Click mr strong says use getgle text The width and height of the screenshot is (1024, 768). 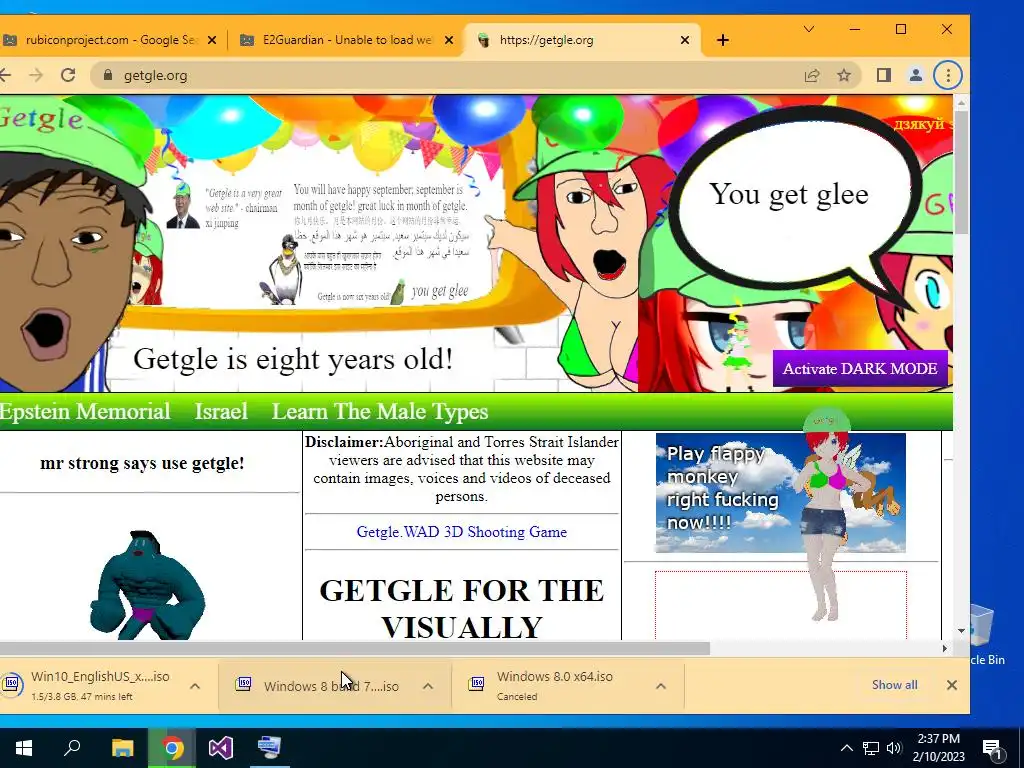tap(142, 463)
